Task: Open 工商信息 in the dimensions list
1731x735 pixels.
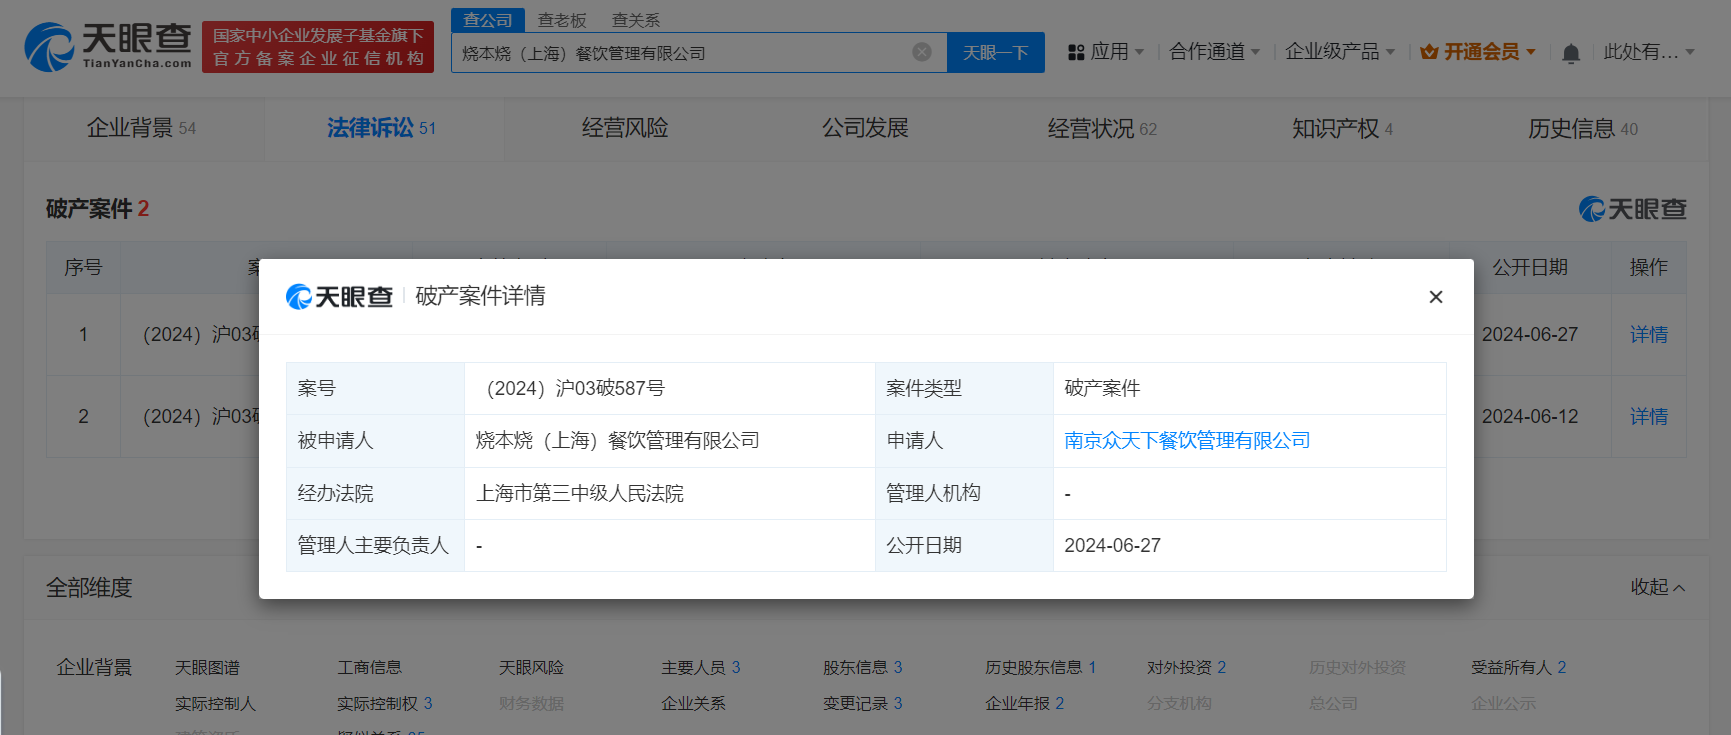Action: tap(369, 667)
